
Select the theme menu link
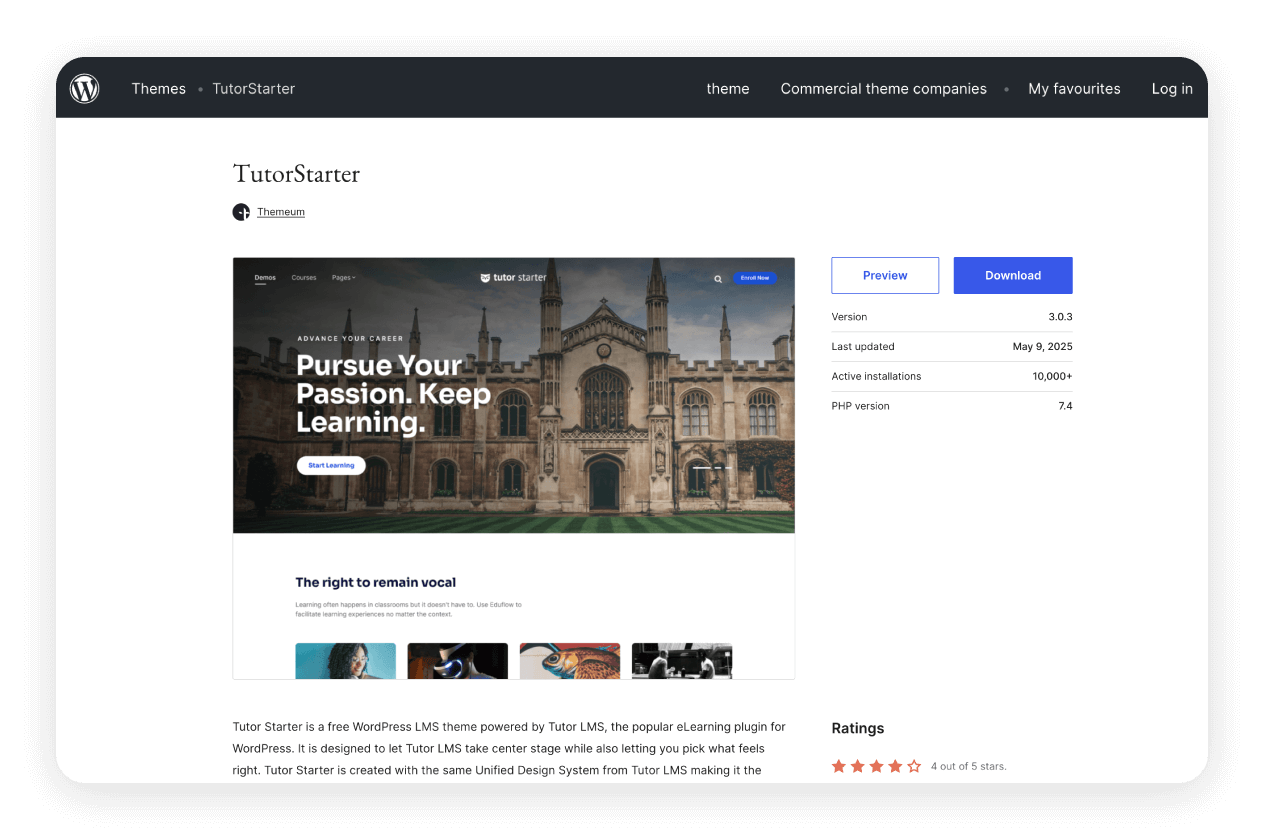[x=727, y=89]
